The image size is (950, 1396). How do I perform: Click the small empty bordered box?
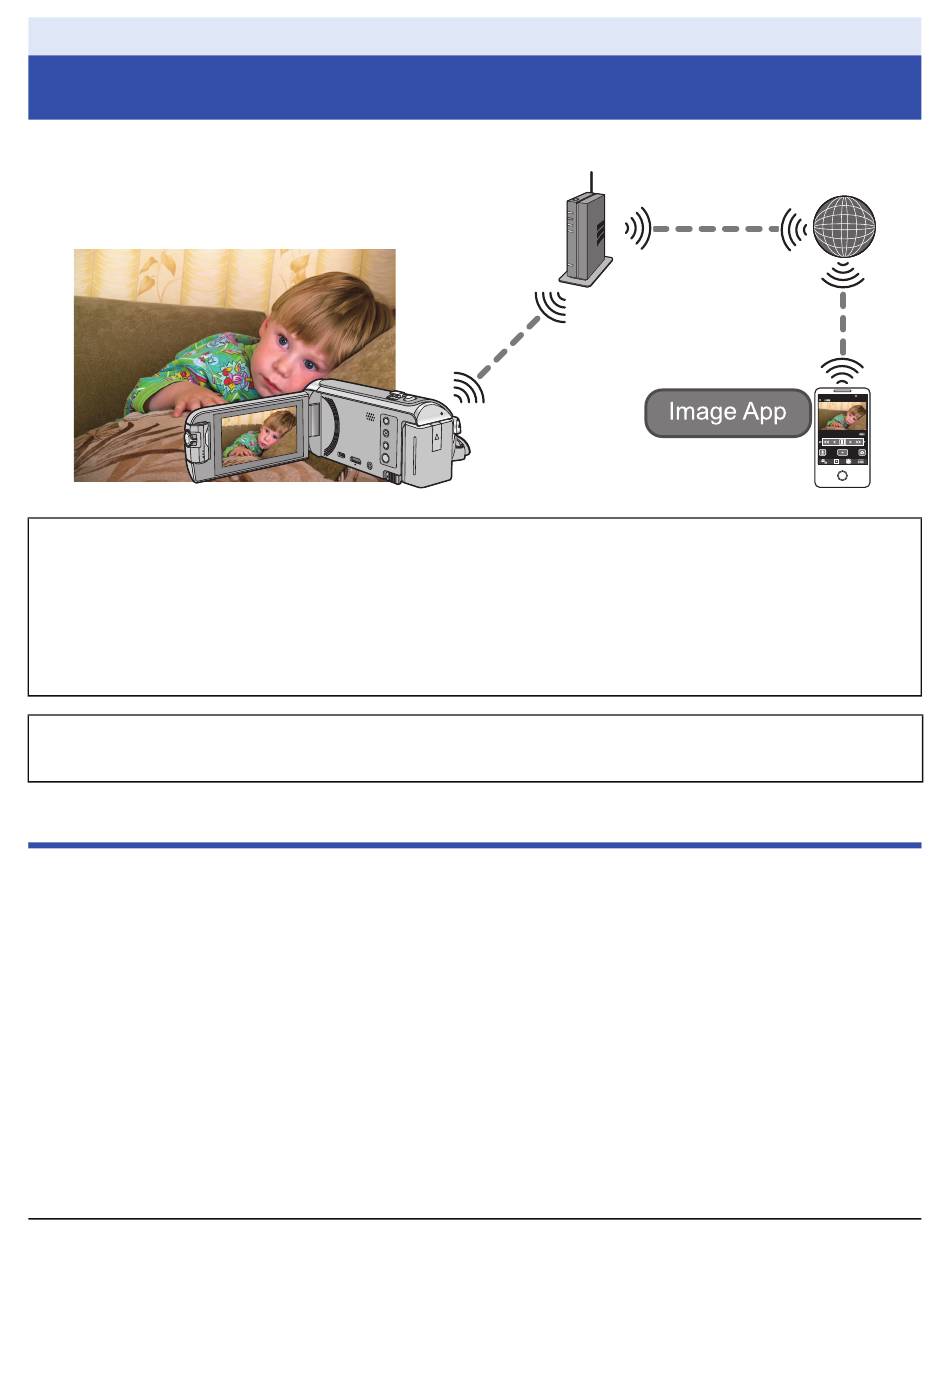coord(474,748)
